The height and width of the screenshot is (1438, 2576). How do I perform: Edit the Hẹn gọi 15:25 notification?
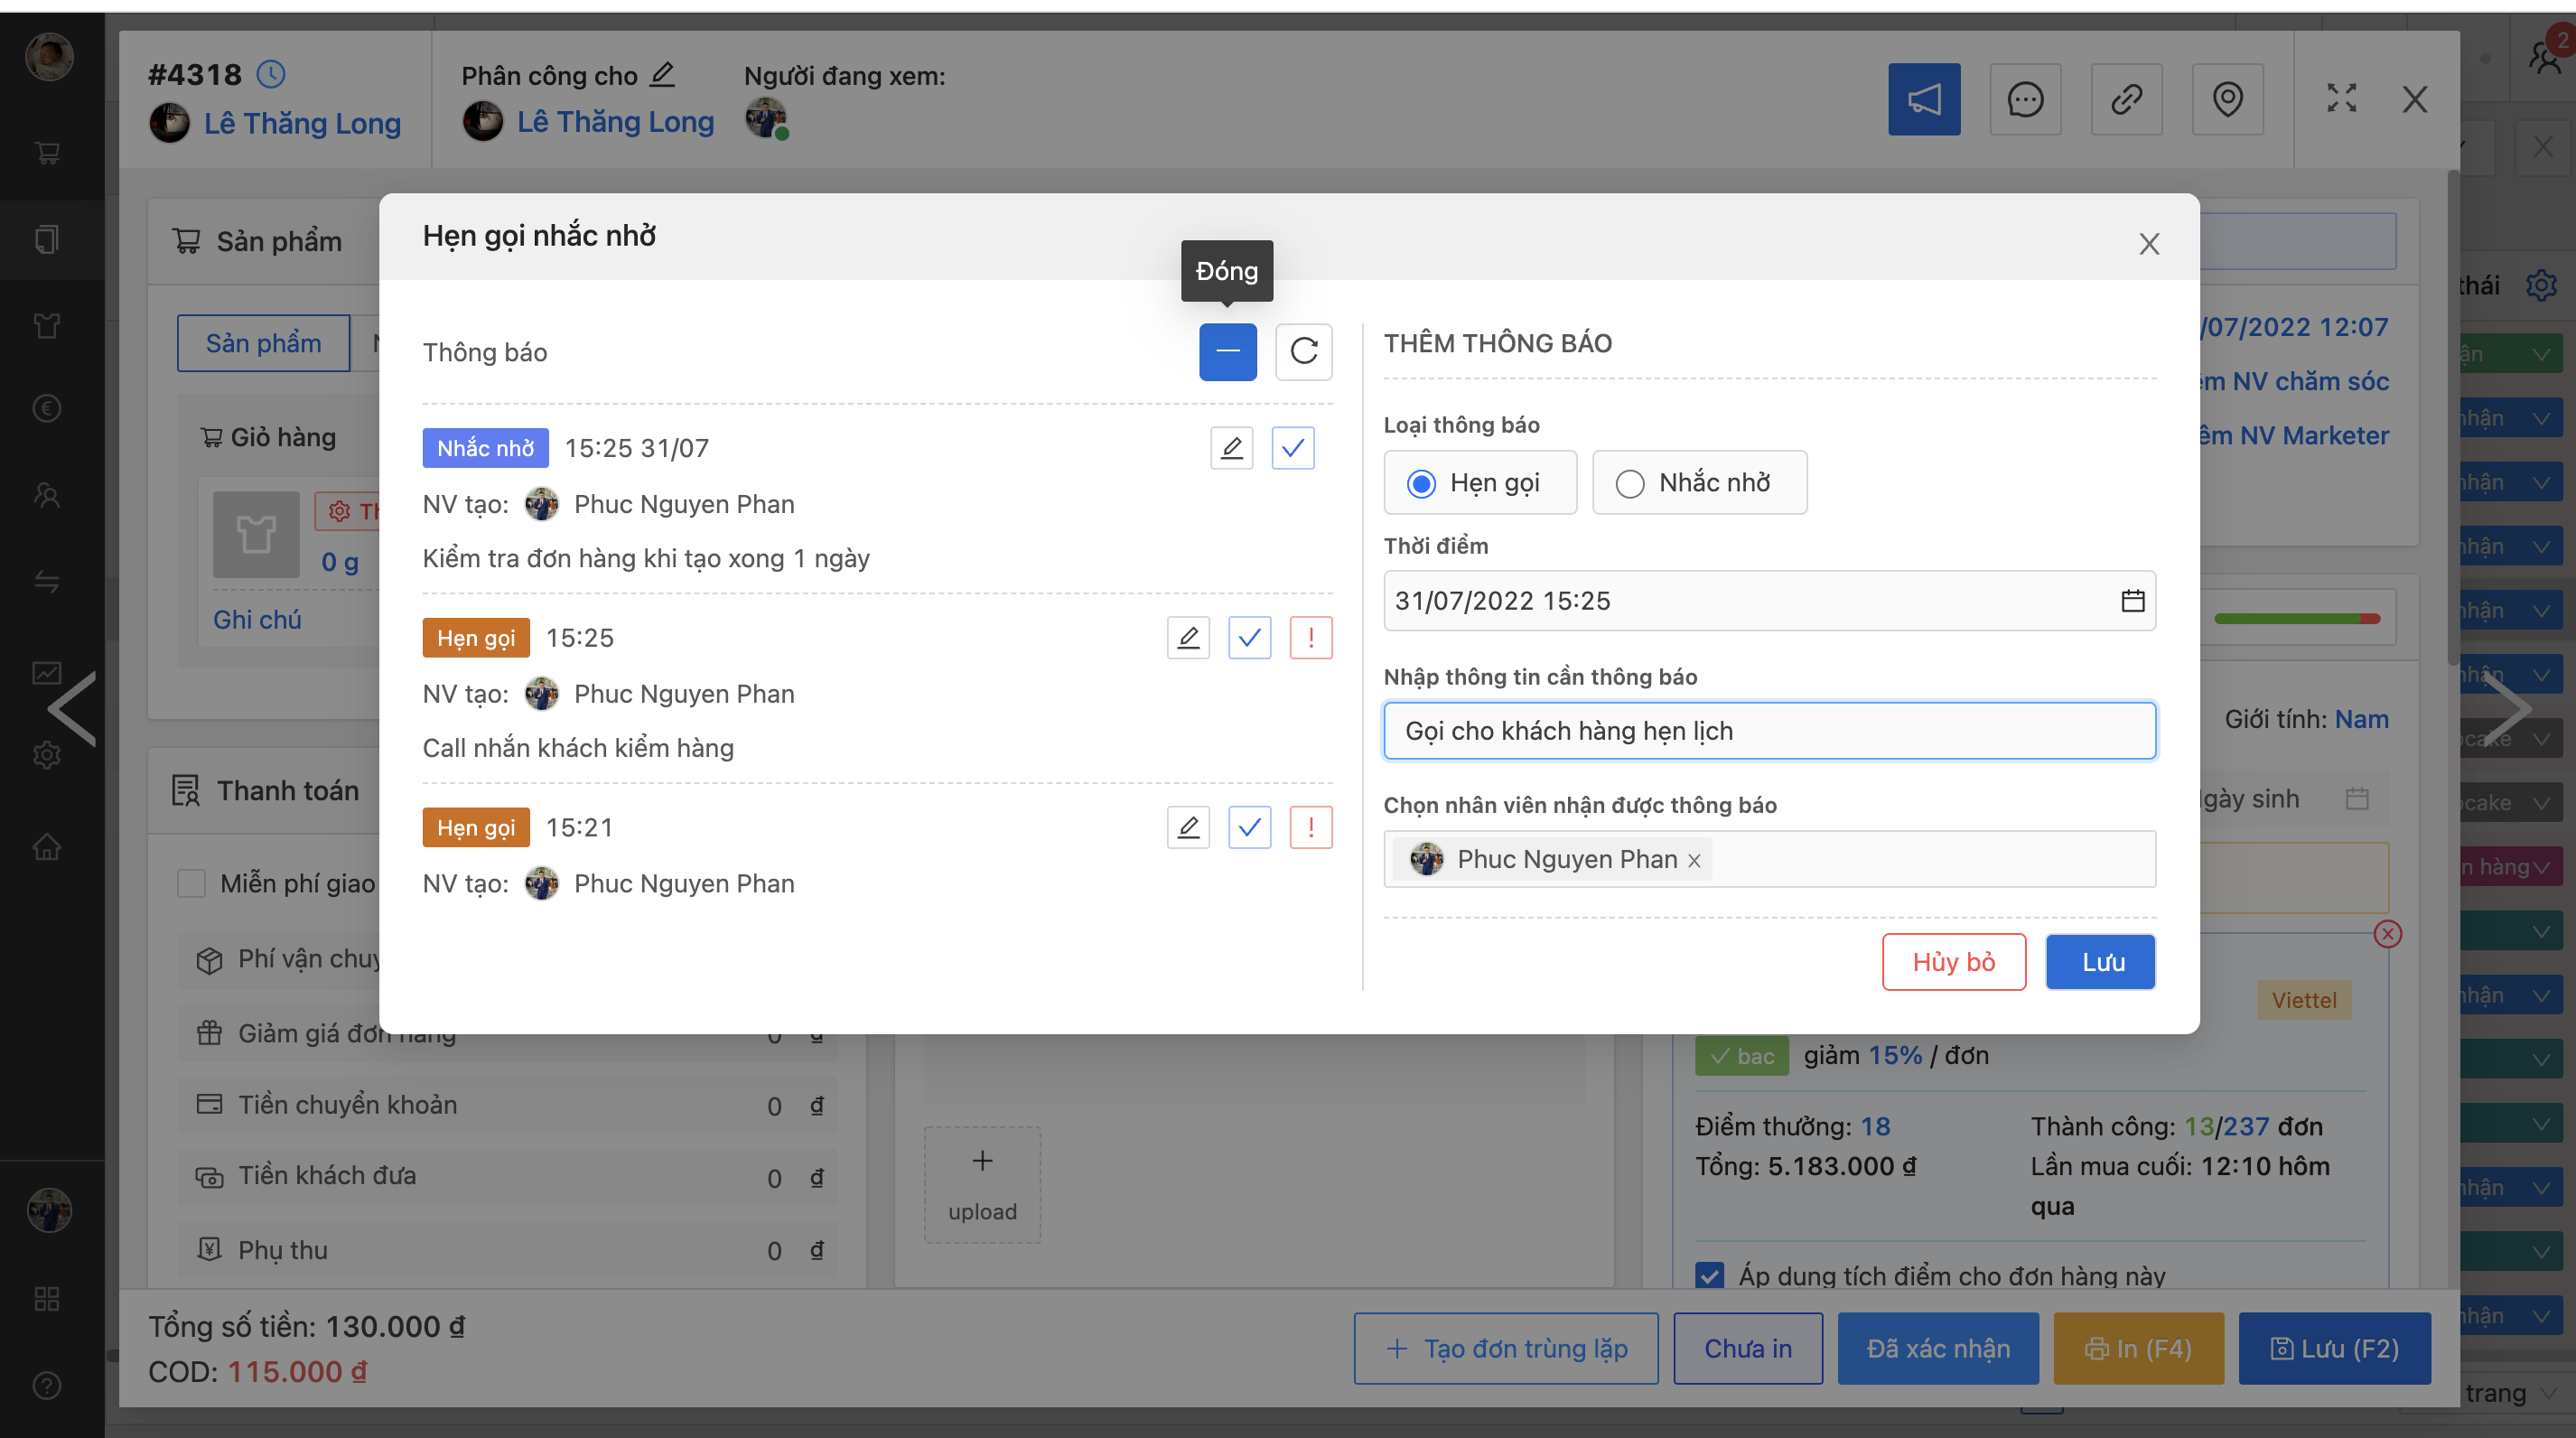1188,637
